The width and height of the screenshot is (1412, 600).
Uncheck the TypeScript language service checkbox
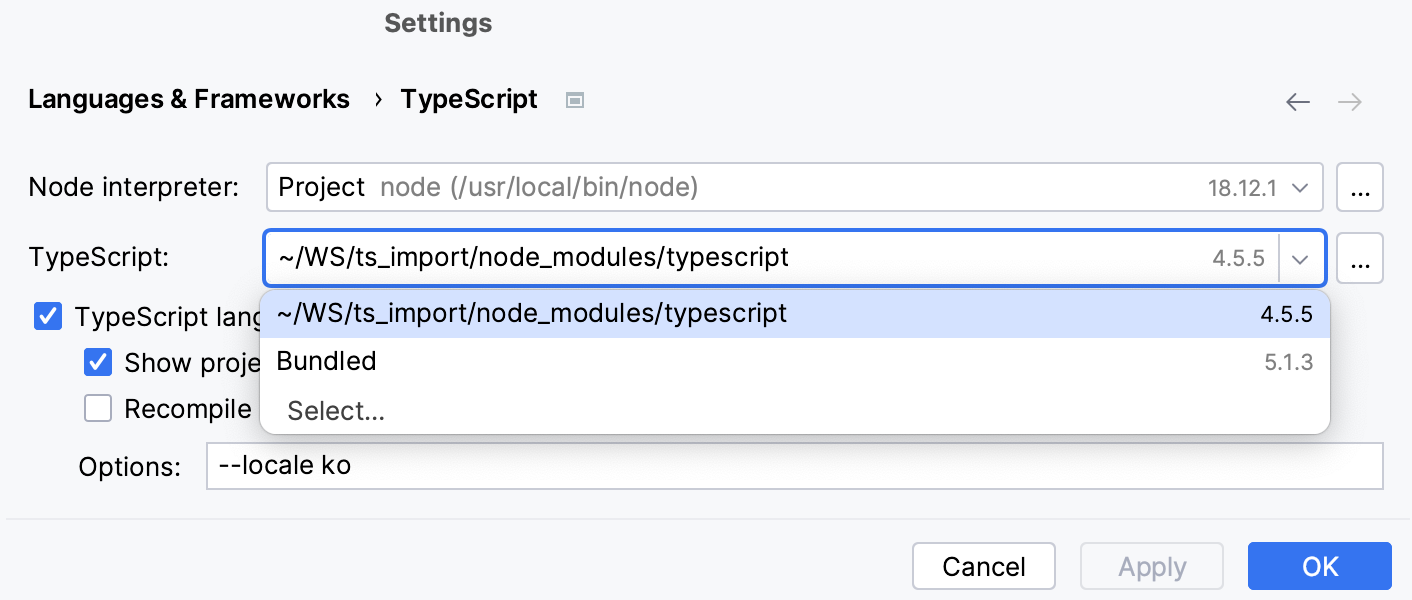(47, 316)
